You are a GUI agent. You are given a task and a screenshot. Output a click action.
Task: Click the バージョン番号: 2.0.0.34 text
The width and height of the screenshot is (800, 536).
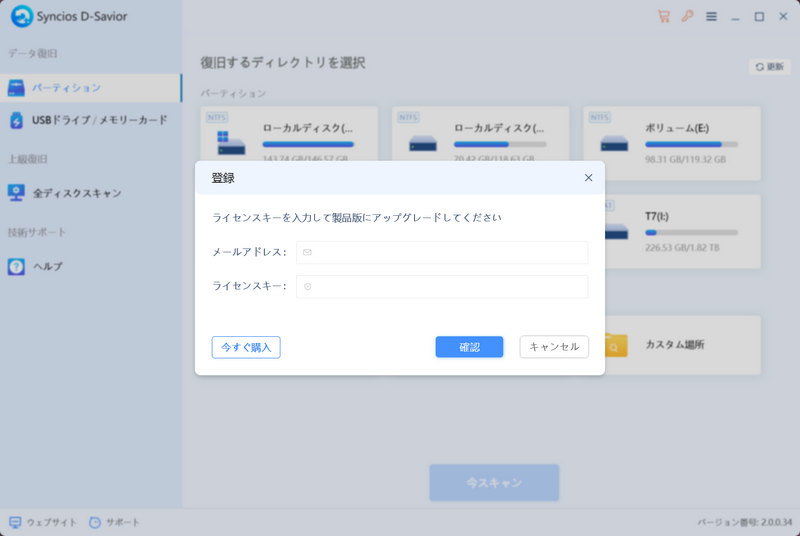[x=744, y=522]
